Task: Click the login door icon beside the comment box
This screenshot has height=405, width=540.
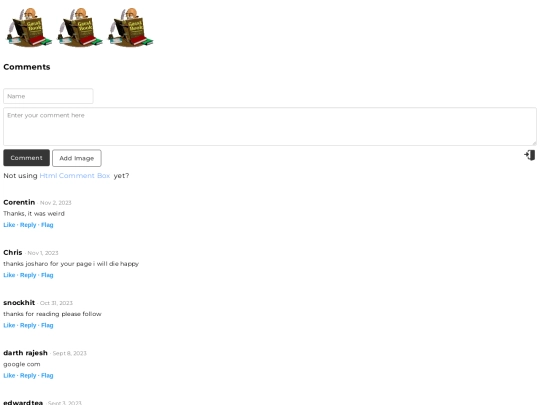Action: pos(530,155)
